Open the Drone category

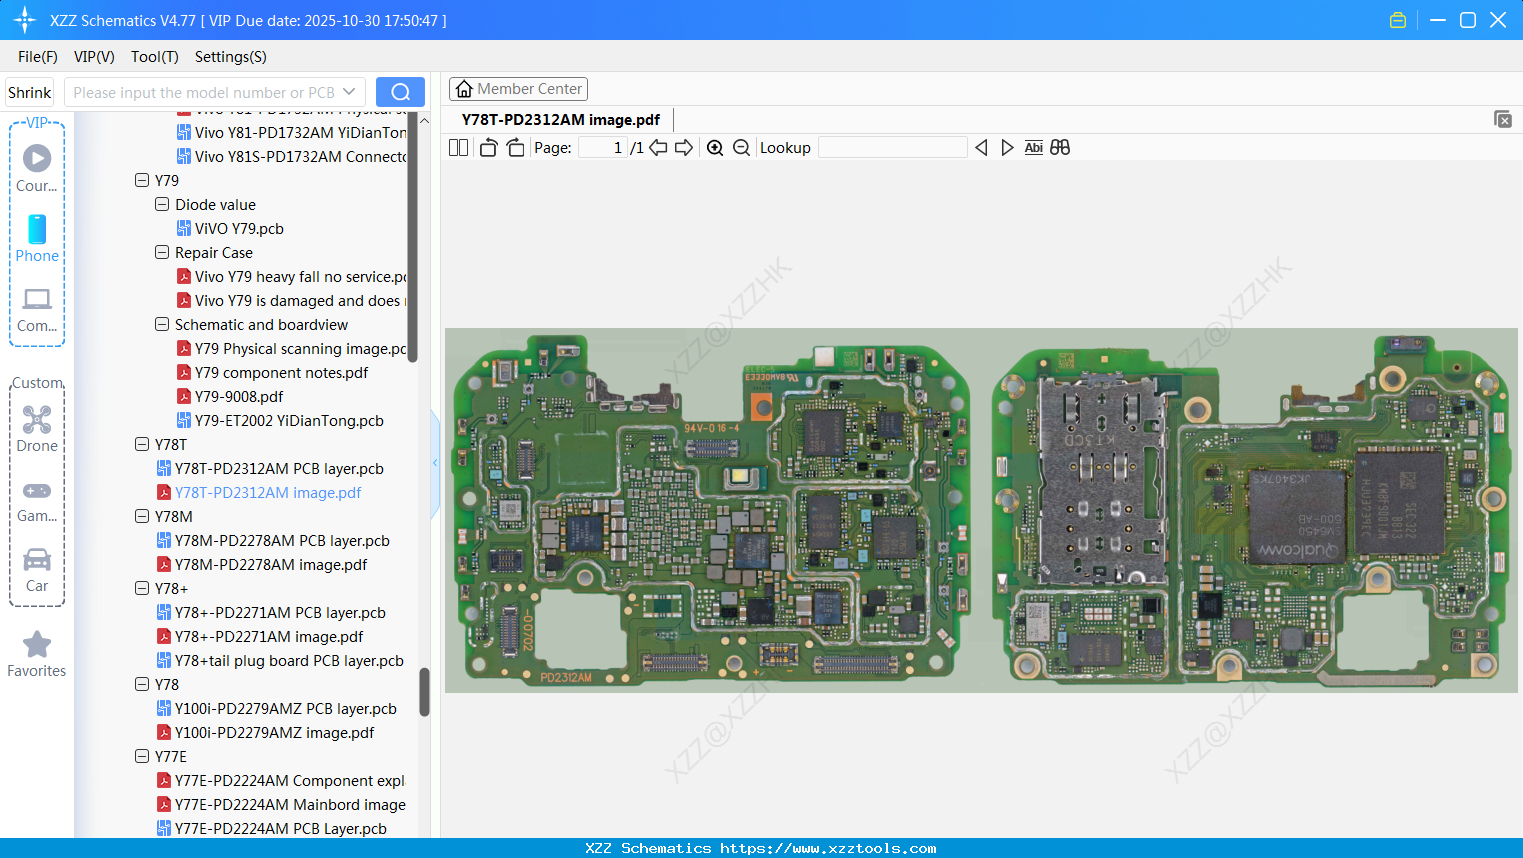coord(37,429)
